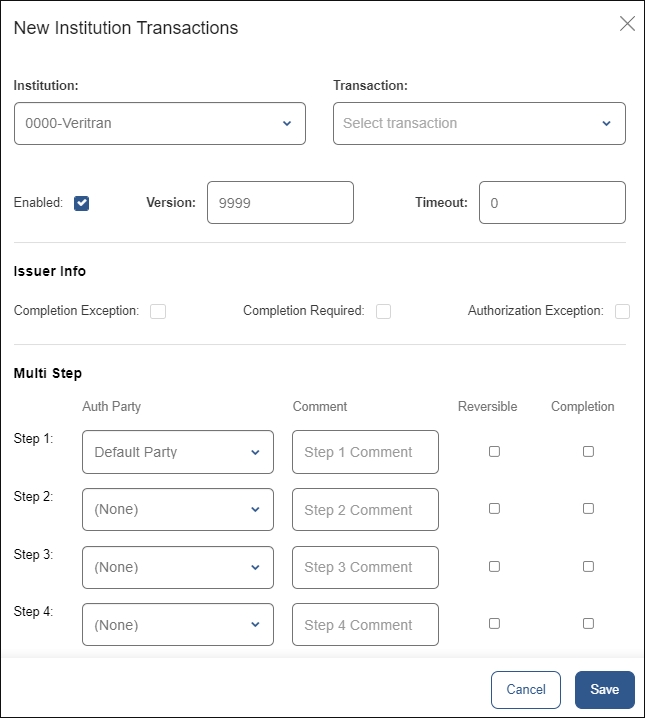Click the Timeout input field
645x718 pixels.
(x=552, y=202)
